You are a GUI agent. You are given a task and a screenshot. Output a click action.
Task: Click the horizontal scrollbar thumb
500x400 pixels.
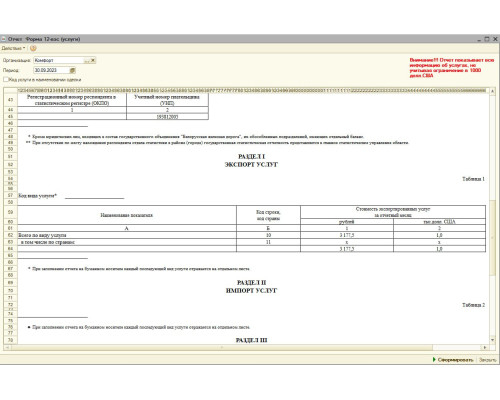(x=222, y=347)
